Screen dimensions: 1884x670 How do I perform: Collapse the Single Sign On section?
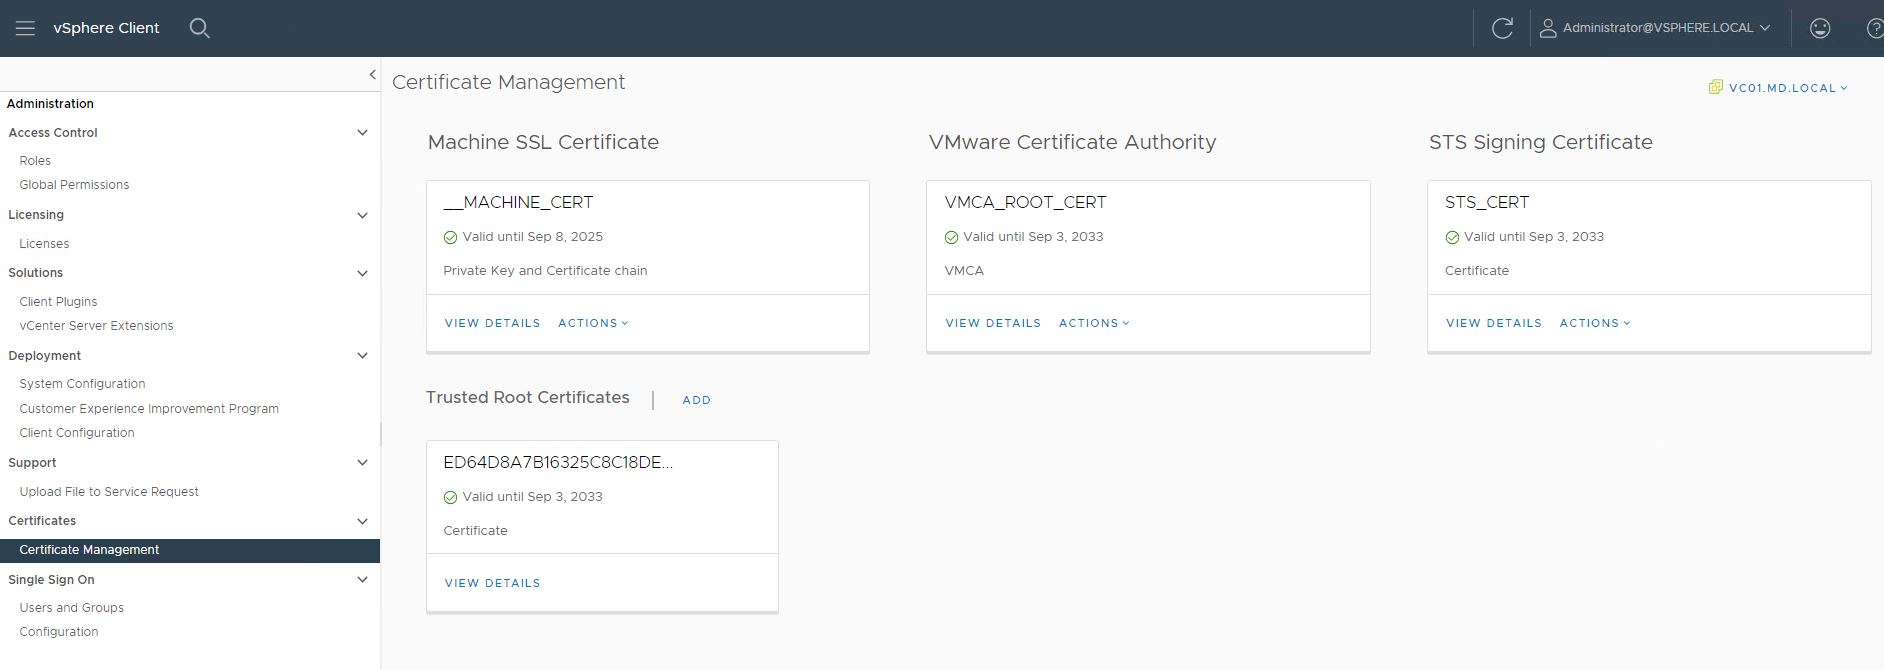click(362, 579)
